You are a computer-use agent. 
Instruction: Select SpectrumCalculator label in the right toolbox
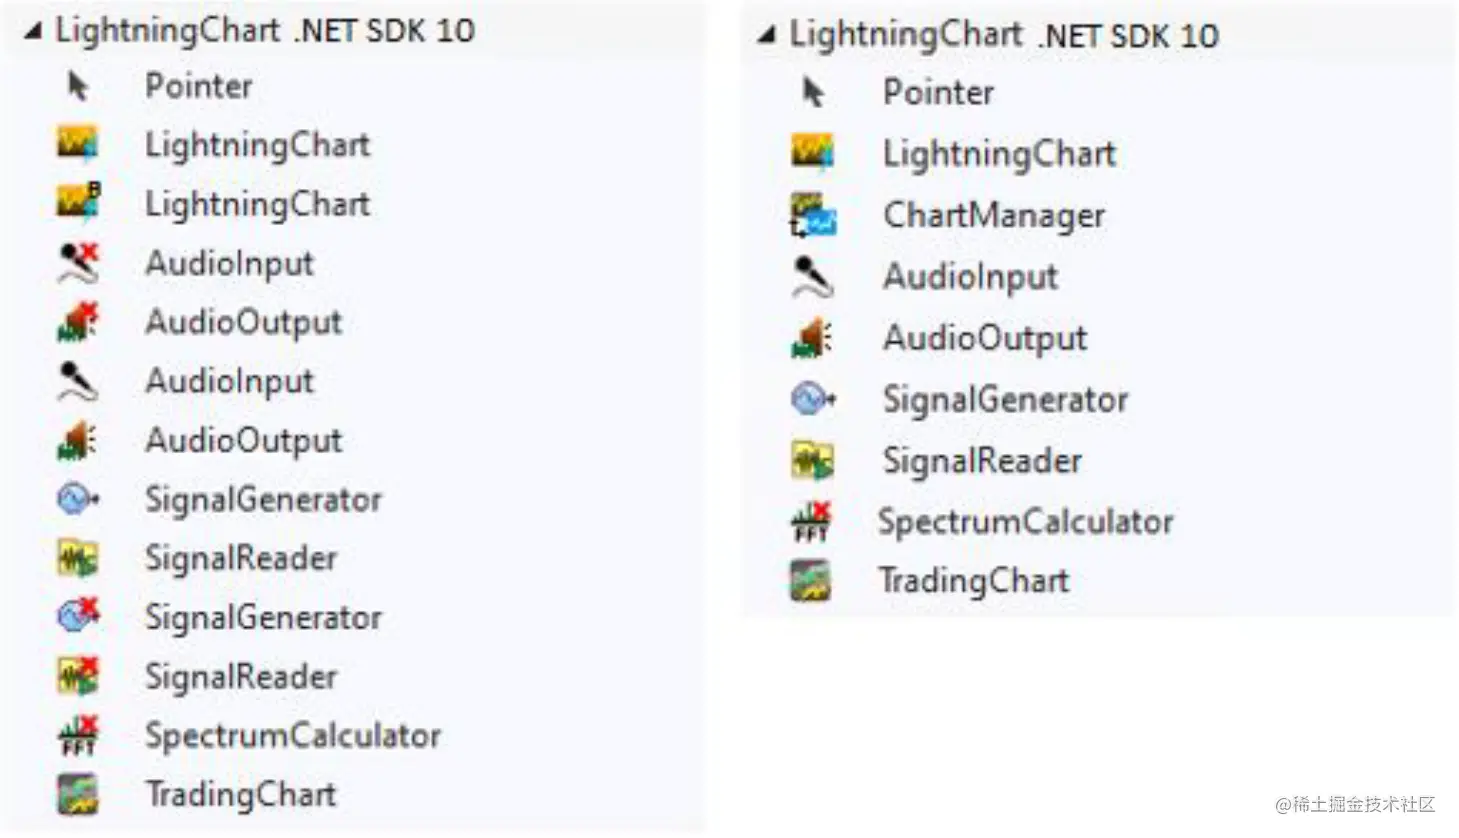tap(1025, 521)
